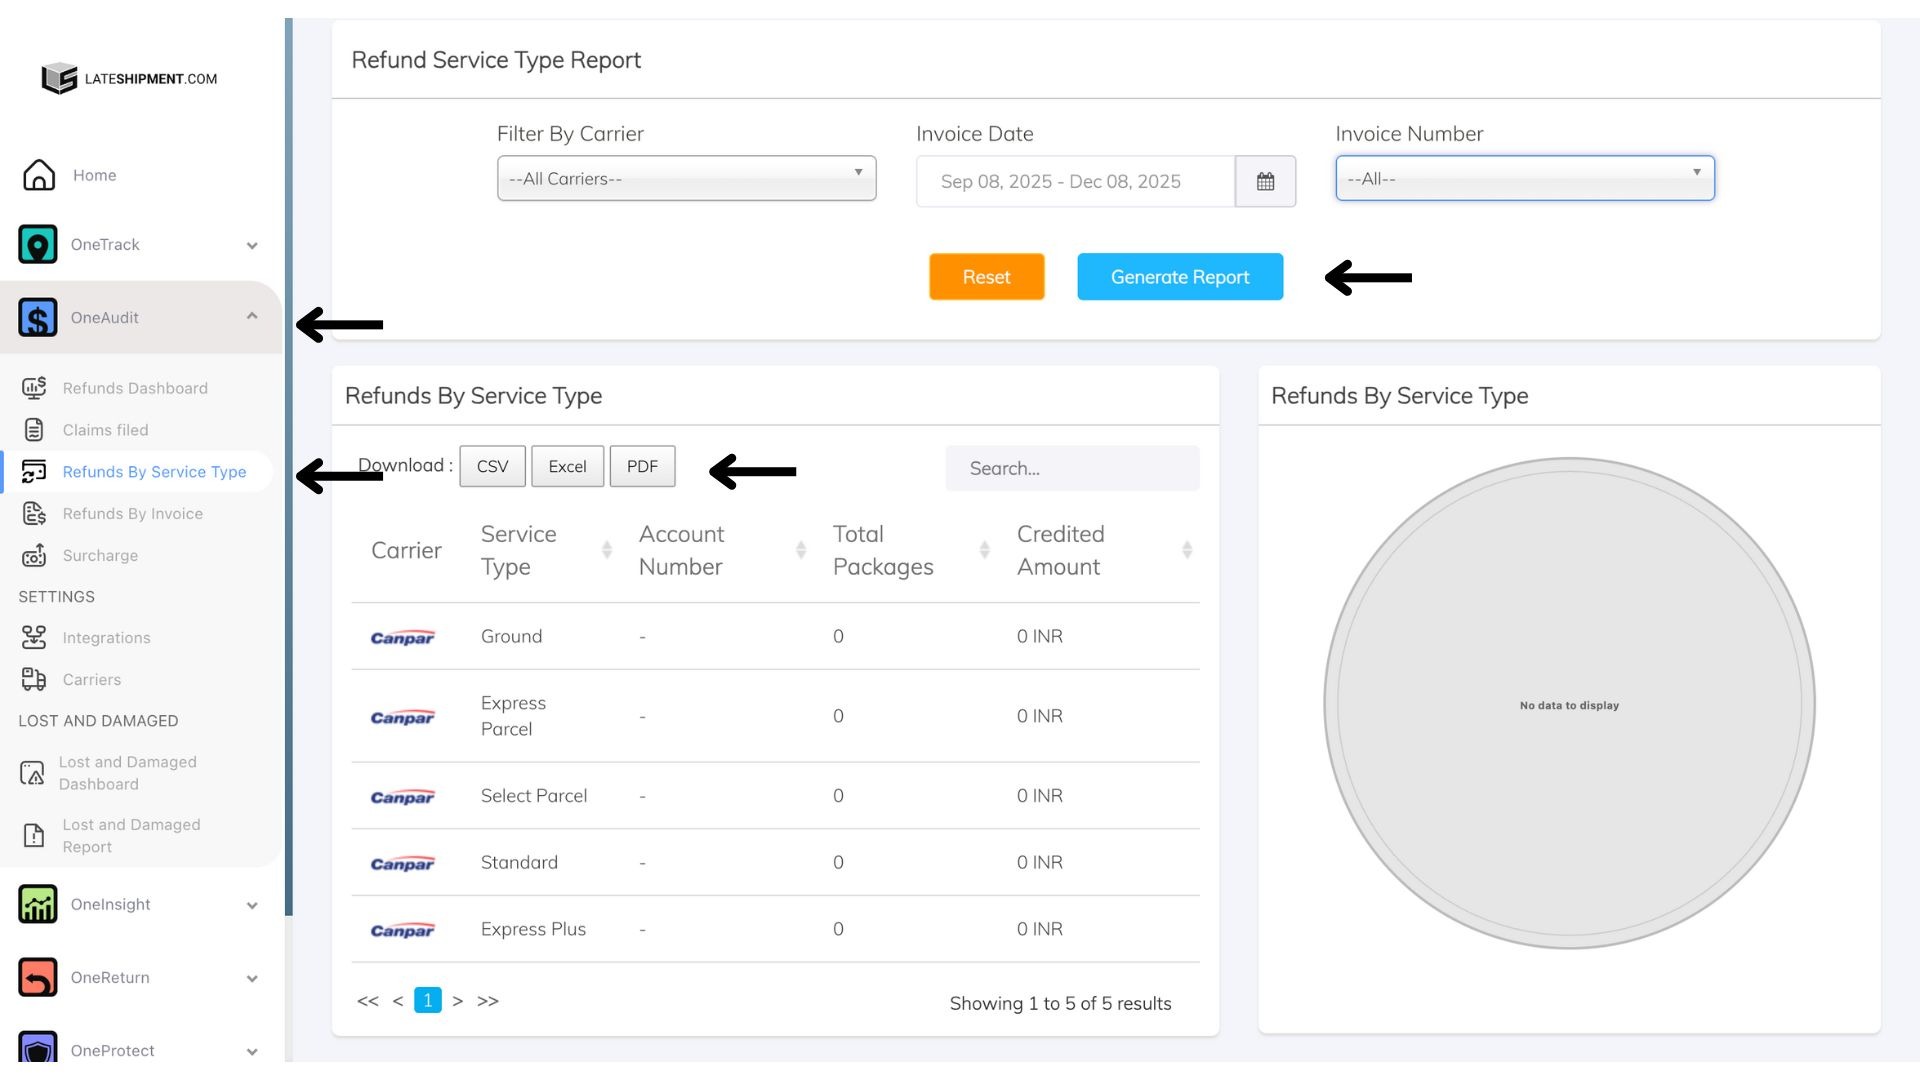
Task: Open Refunds By Invoice menu item
Action: point(132,514)
